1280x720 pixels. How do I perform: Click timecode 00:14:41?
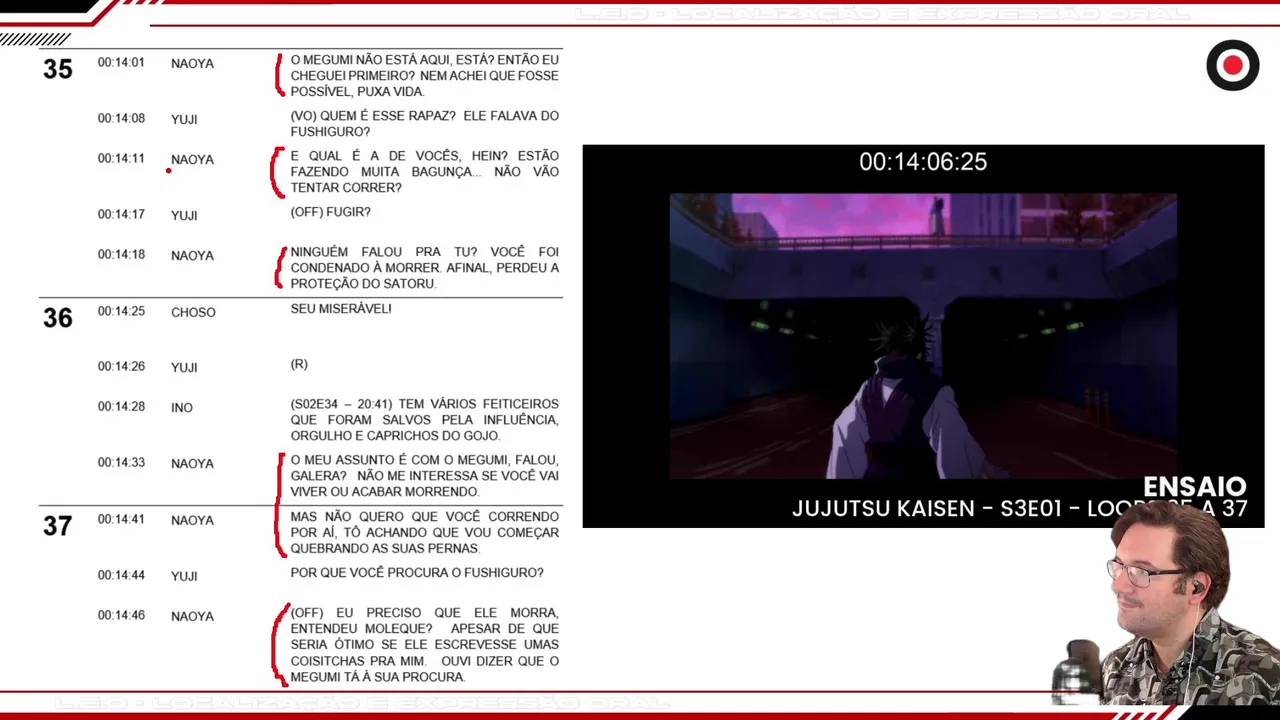point(121,519)
